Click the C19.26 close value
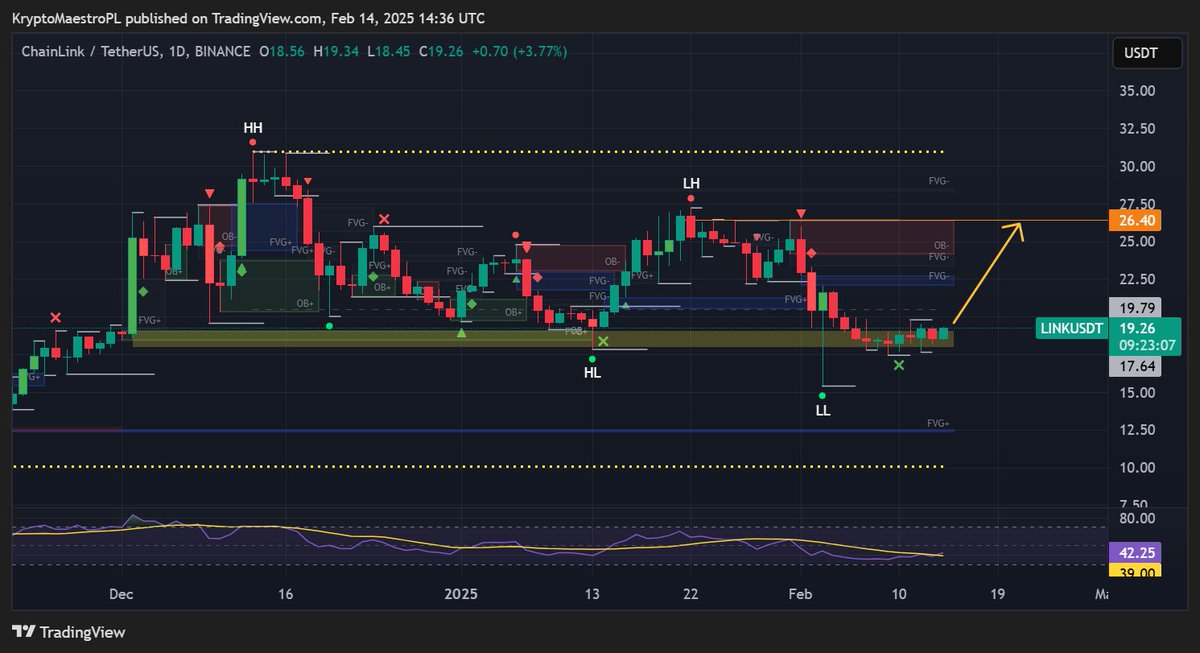 pos(440,51)
